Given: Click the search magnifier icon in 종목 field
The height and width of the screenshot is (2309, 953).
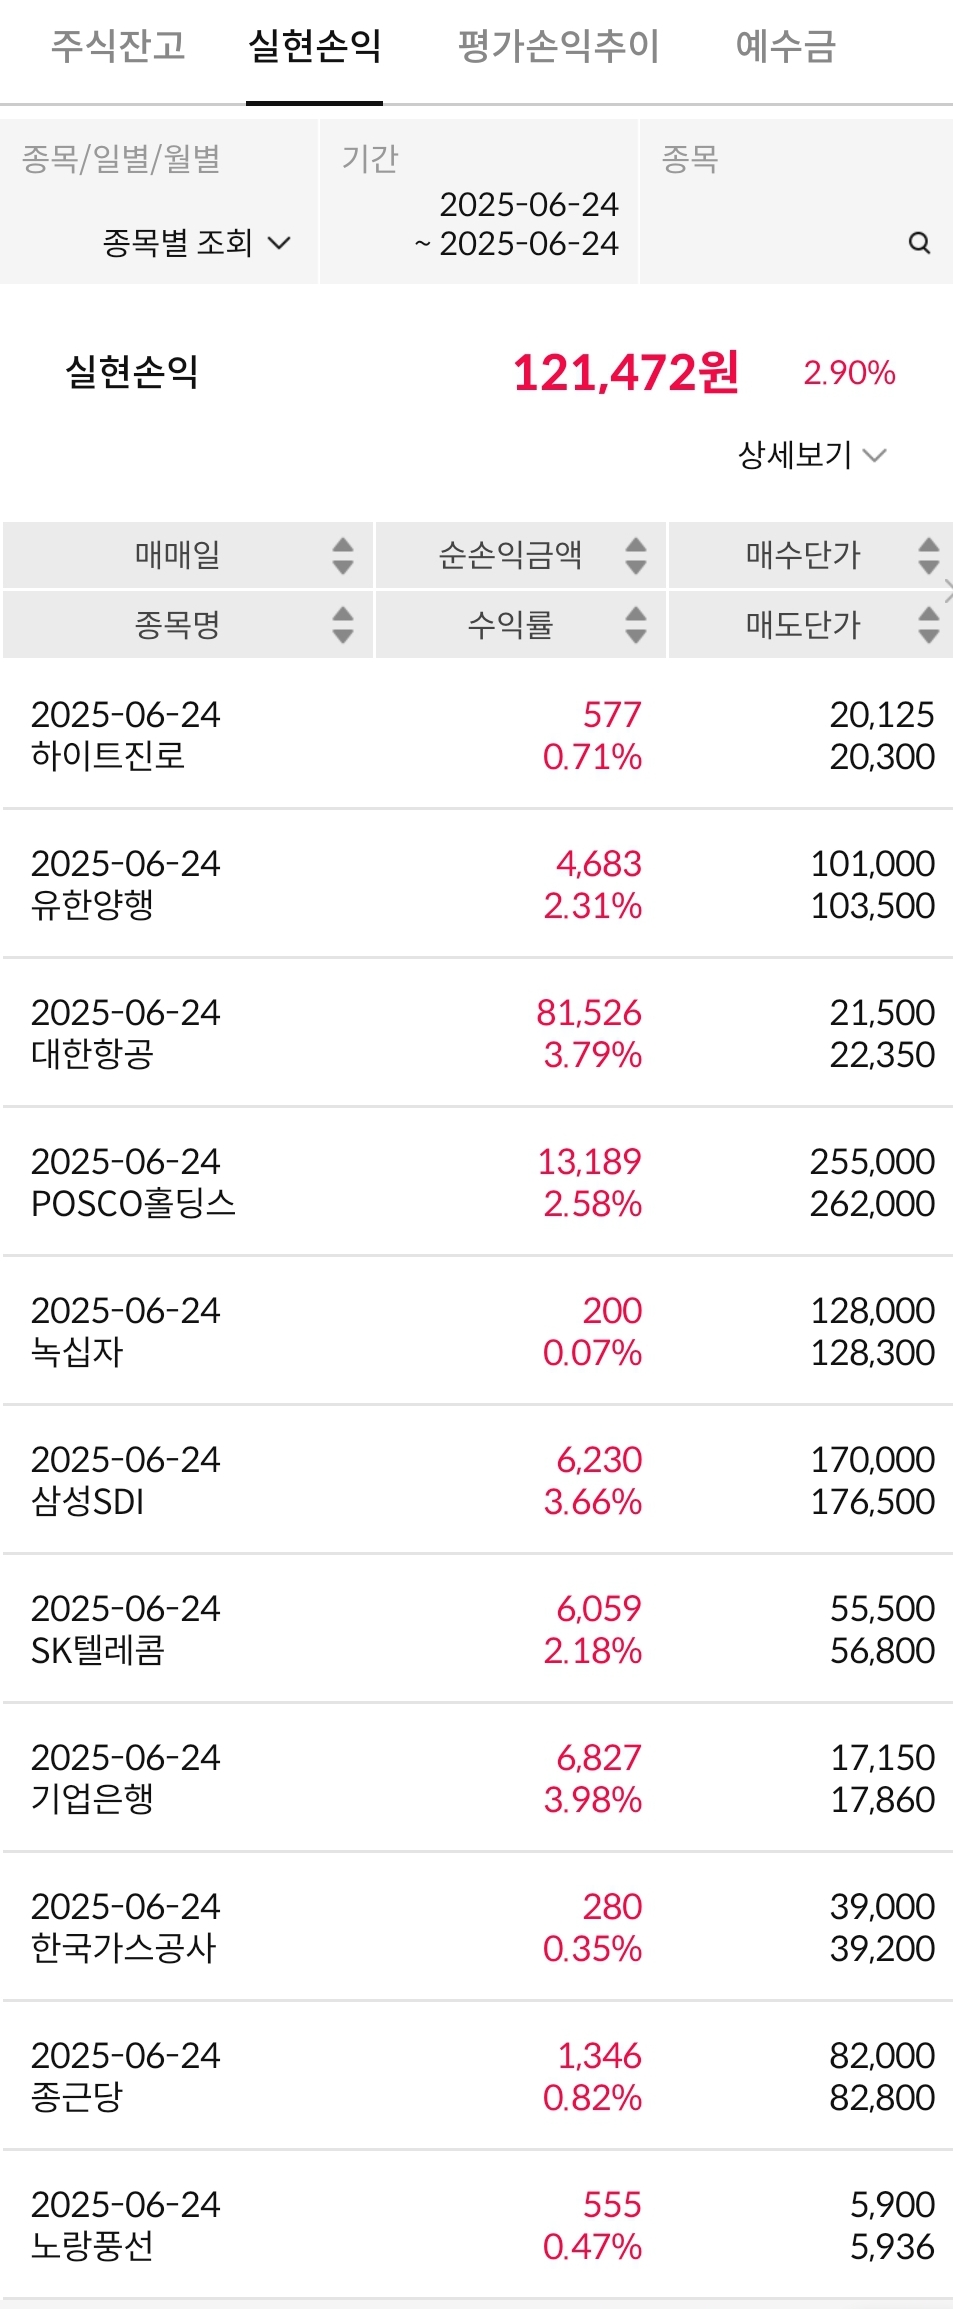Looking at the screenshot, I should click(919, 243).
